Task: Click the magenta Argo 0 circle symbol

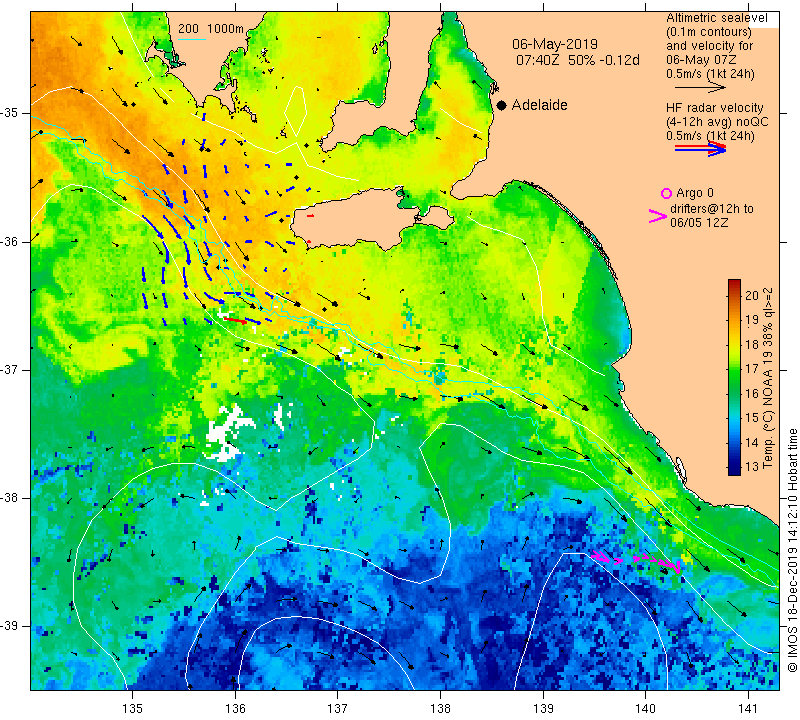Action: [666, 193]
